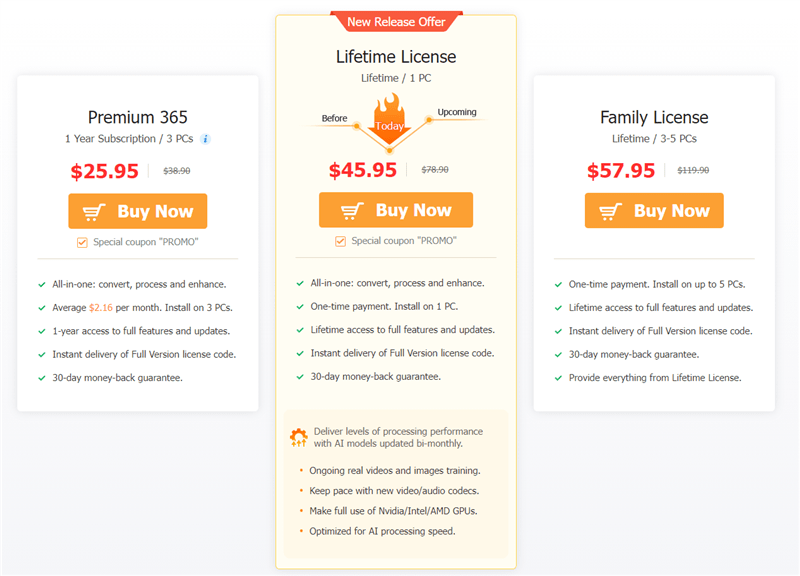Buy the Family License plan
The height and width of the screenshot is (576, 800).
pyautogui.click(x=654, y=211)
